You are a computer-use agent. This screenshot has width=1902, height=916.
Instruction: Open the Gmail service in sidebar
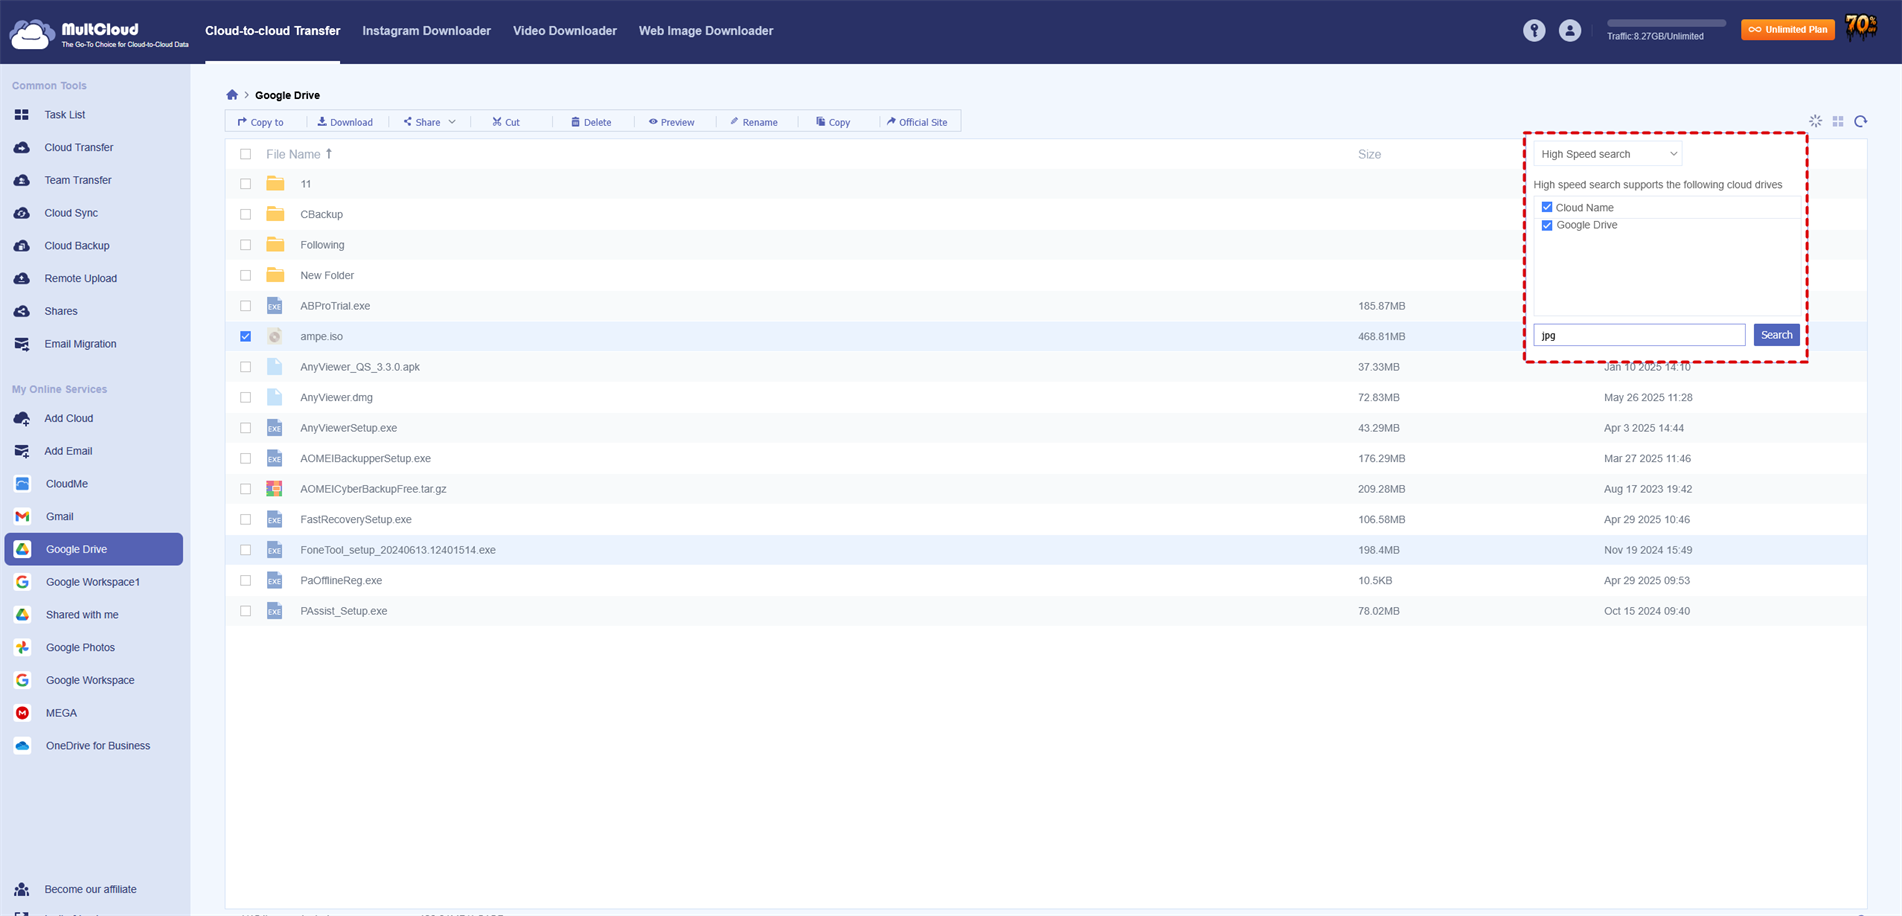tap(59, 517)
